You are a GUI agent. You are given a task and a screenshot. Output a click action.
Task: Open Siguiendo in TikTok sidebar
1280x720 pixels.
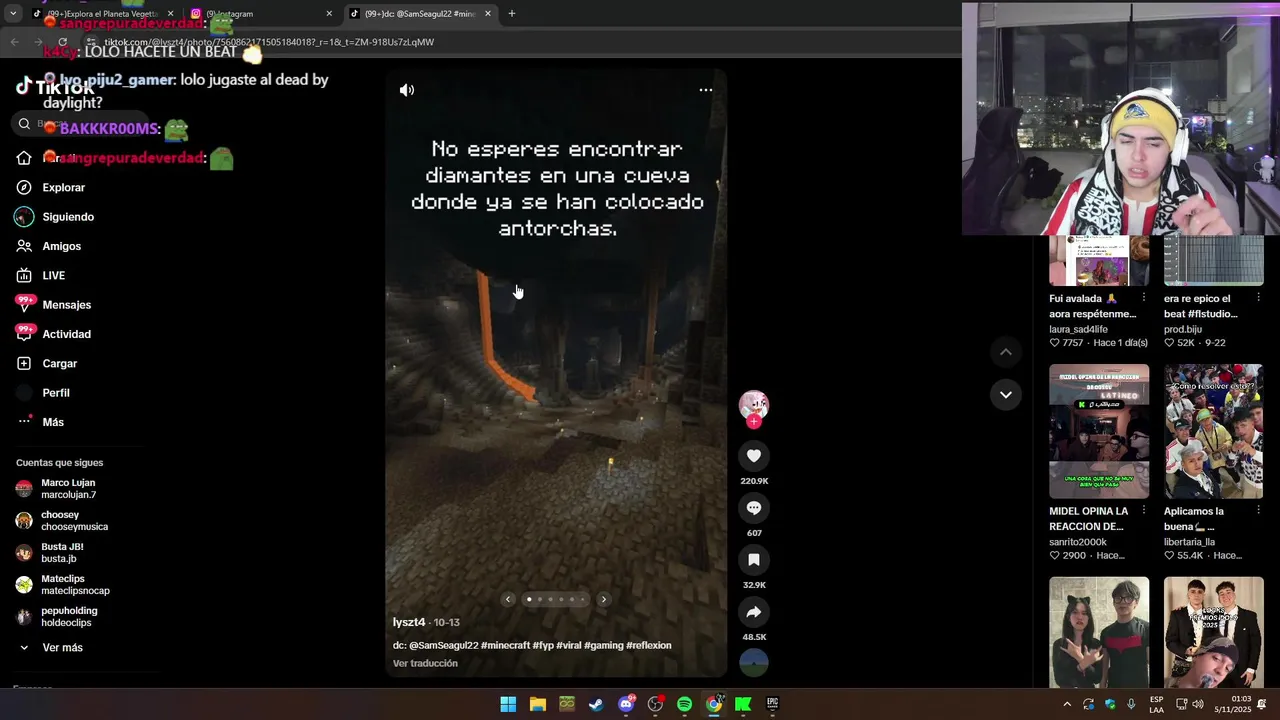pos(68,217)
